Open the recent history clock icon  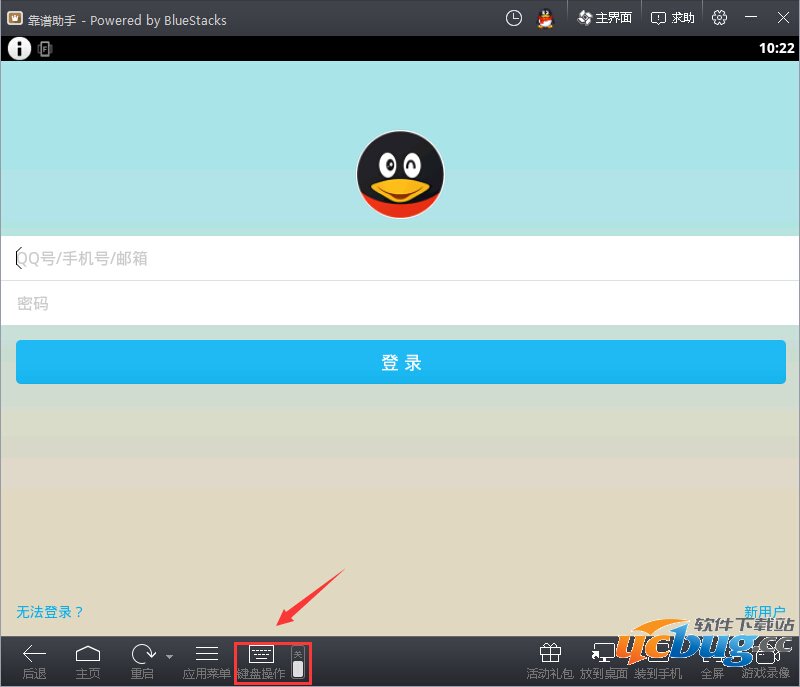coord(514,18)
